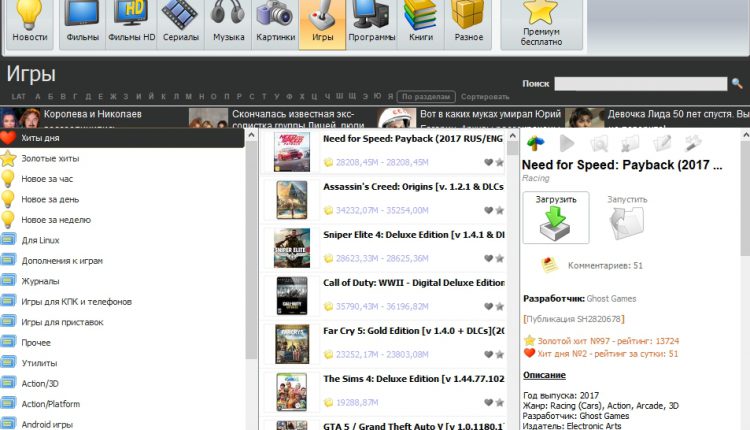This screenshot has height=430, width=750.
Task: Select Call of Duty: WWII entry
Action: tap(413, 283)
